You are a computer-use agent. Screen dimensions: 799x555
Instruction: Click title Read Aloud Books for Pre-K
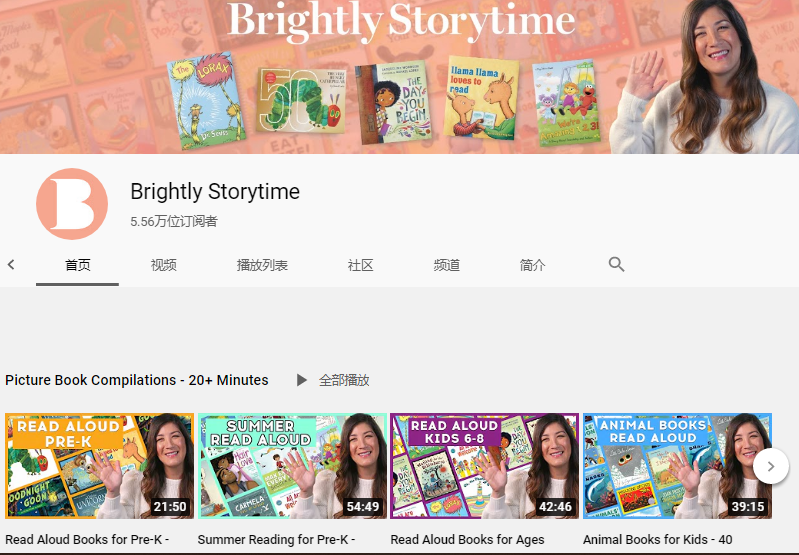pyautogui.click(x=87, y=540)
